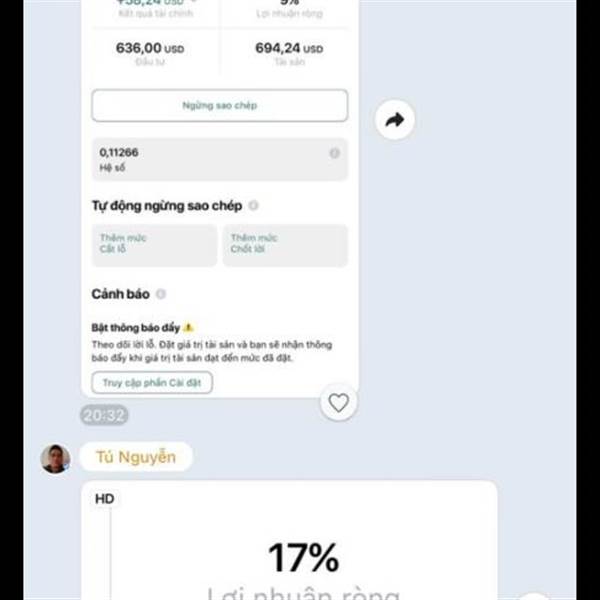Click Truy cập phần Cài đặt button

[x=152, y=383]
